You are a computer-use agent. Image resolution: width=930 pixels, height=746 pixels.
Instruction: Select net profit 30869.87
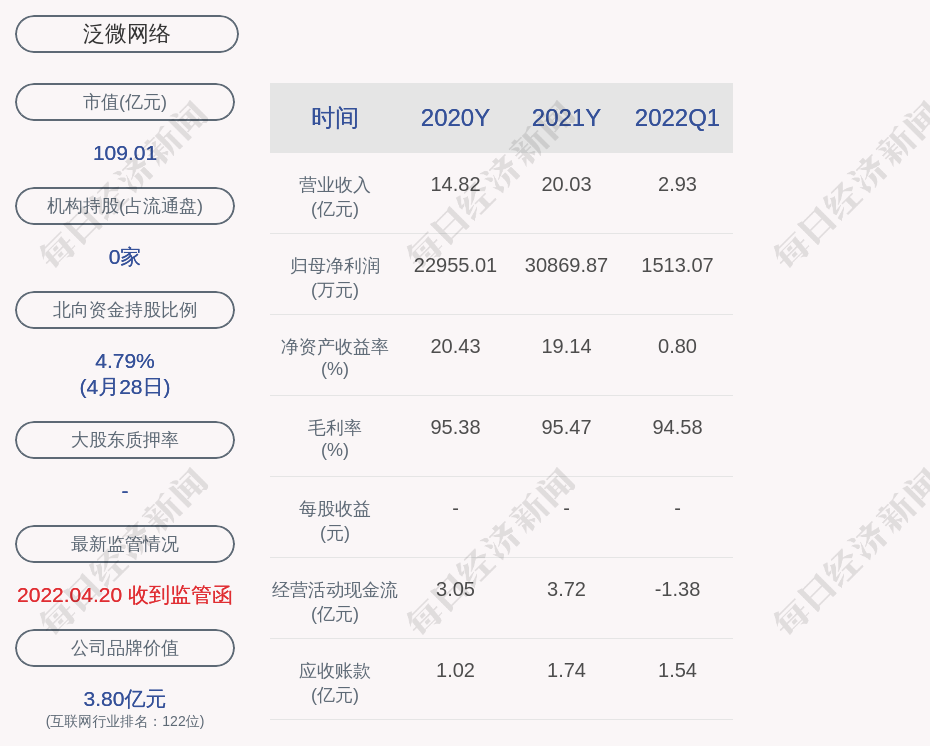566,265
